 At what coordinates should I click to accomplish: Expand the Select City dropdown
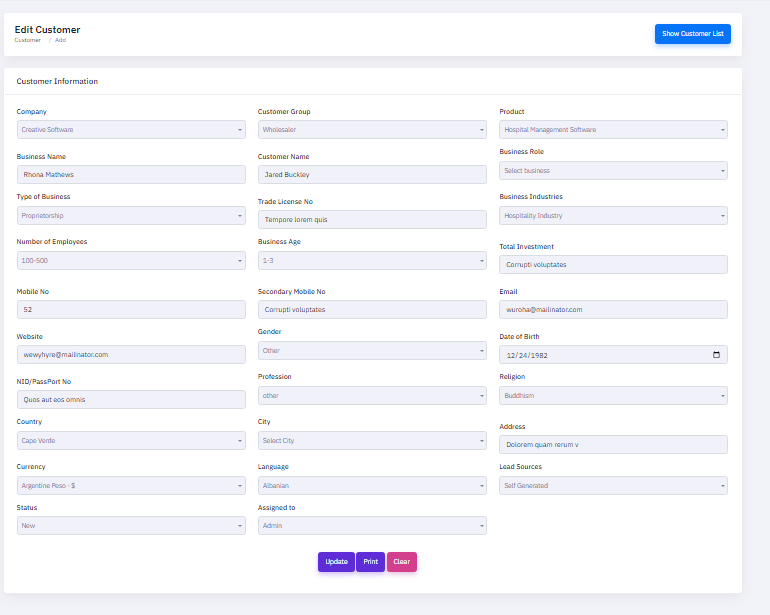[372, 440]
